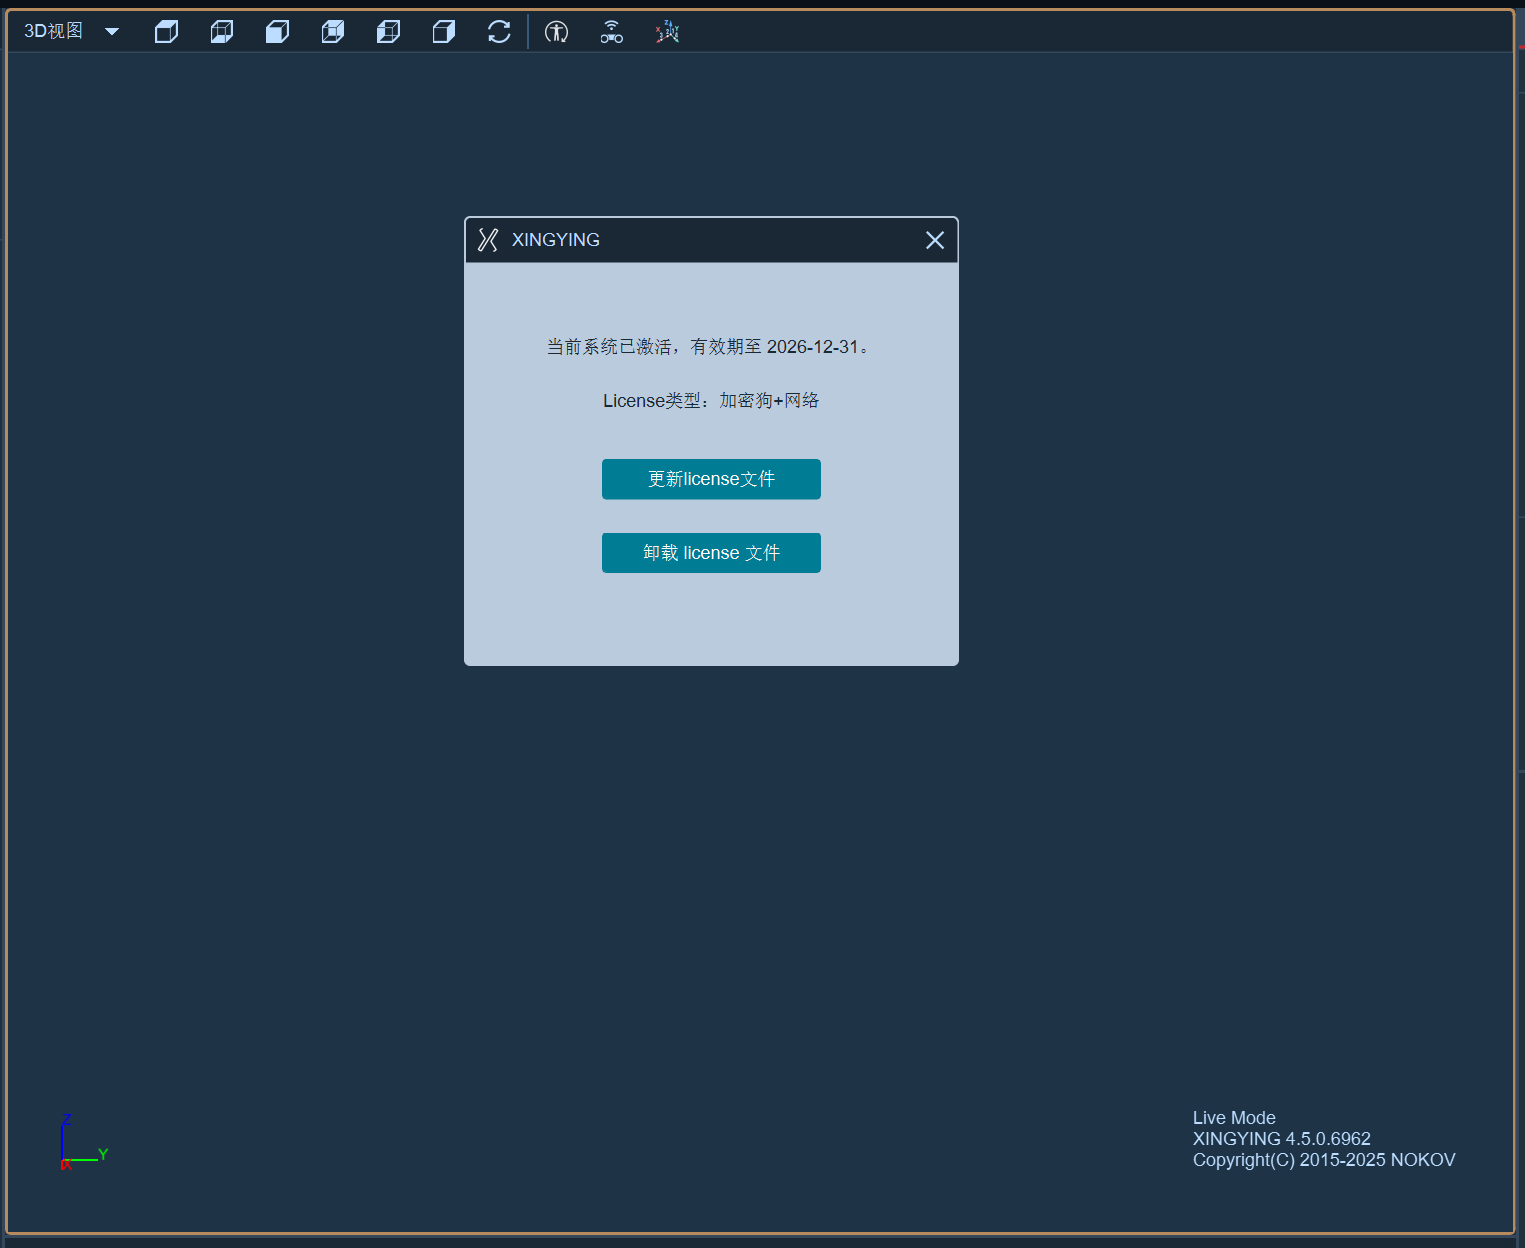This screenshot has height=1248, width=1525.
Task: Click the circular arrows reset view icon
Action: [x=499, y=32]
